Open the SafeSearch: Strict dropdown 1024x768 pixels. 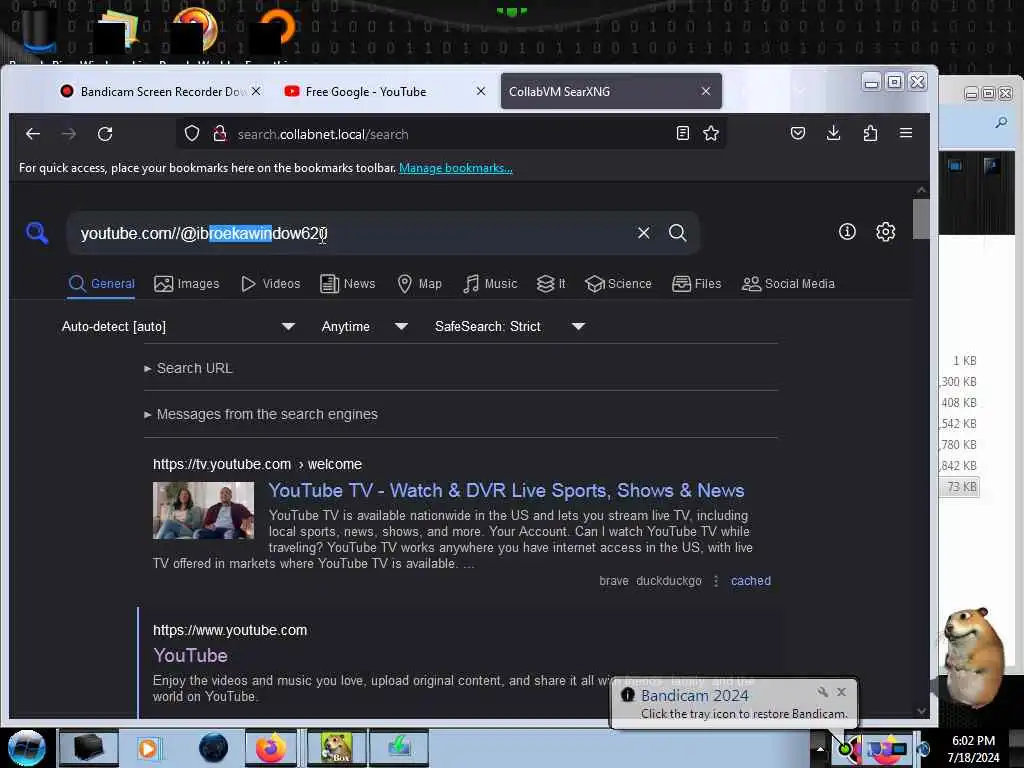pos(509,327)
